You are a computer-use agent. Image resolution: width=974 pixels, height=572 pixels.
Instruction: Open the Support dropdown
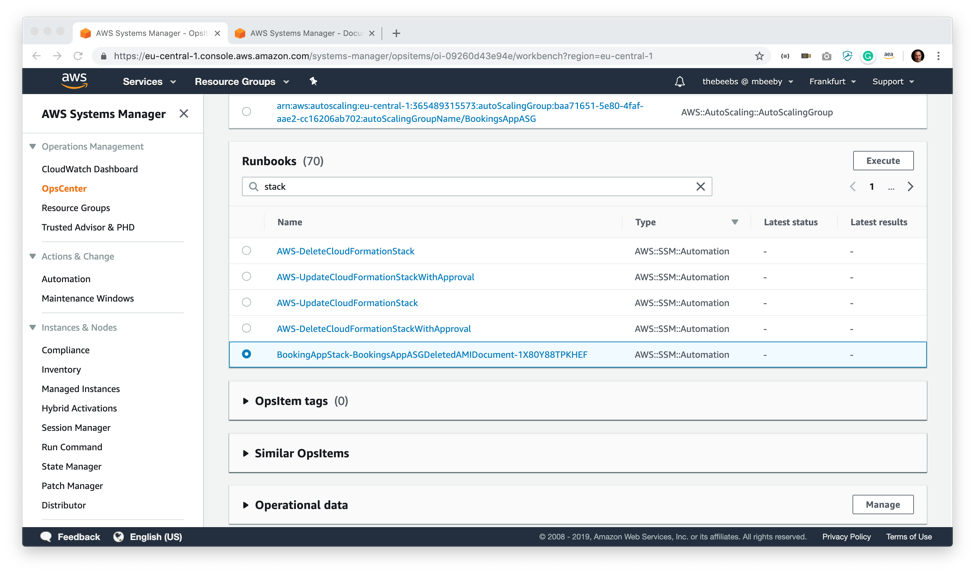point(893,81)
